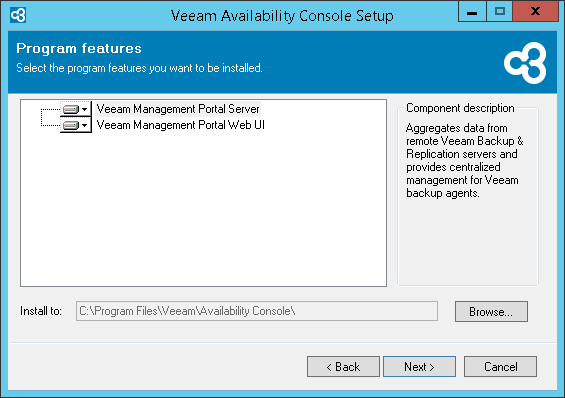565x398 pixels.
Task: Click the Next button
Action: [419, 367]
